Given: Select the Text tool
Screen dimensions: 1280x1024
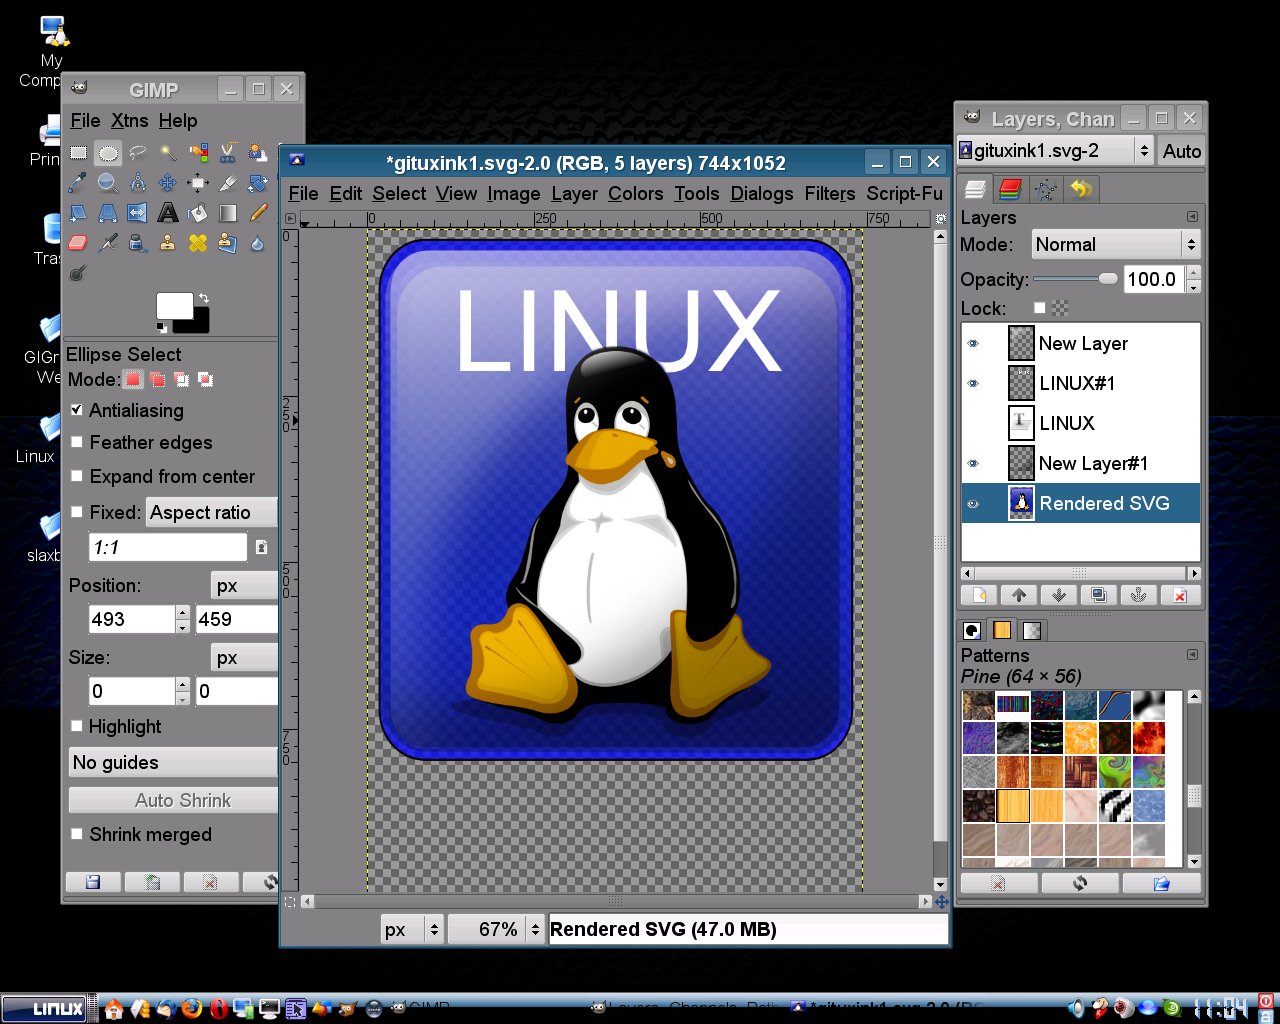Looking at the screenshot, I should (x=168, y=212).
